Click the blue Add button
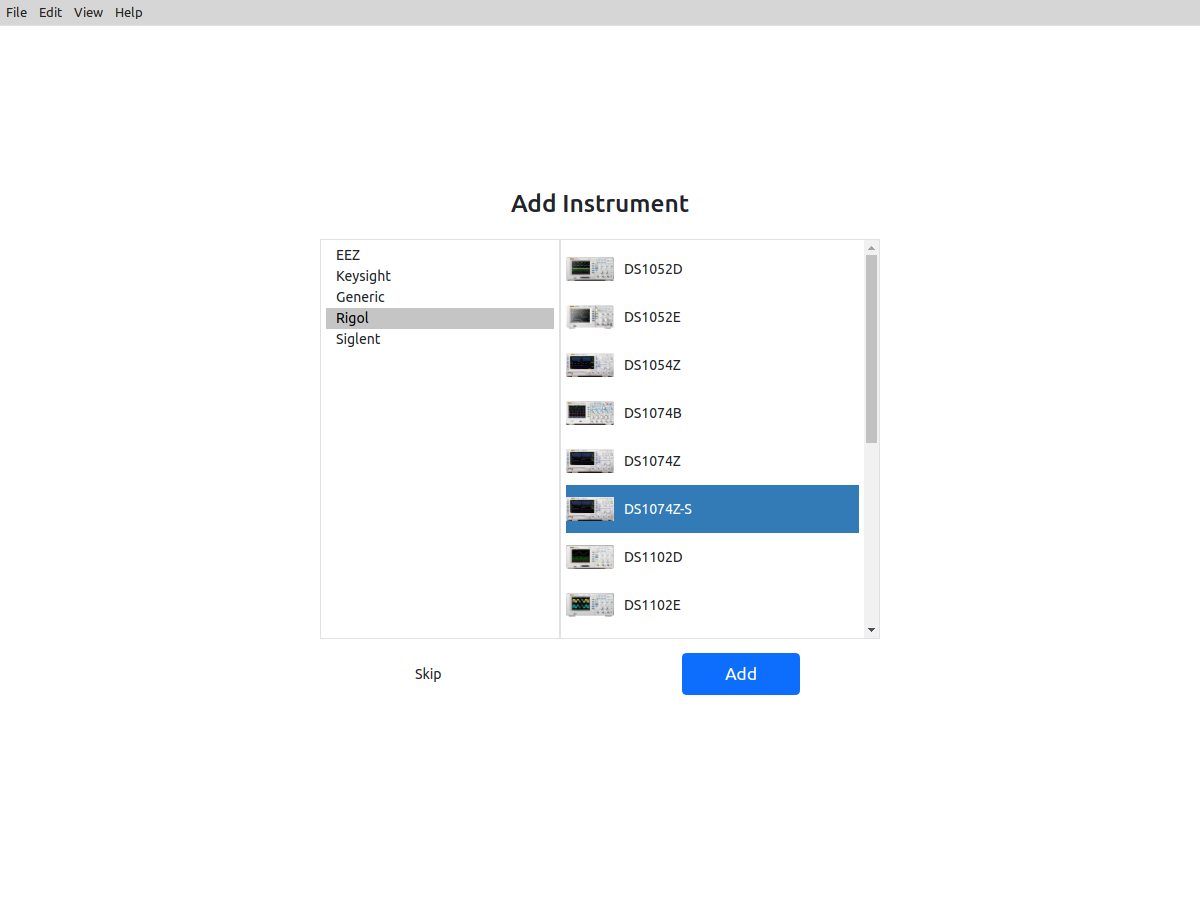 click(x=741, y=674)
